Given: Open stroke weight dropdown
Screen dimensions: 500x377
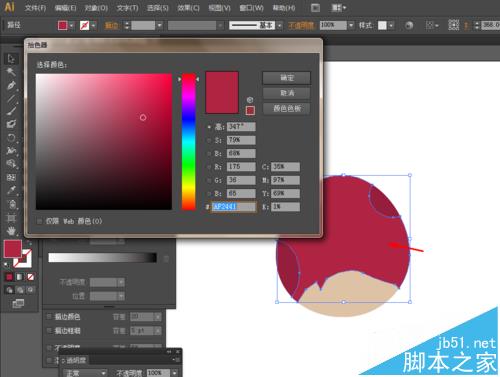Looking at the screenshot, I should (x=160, y=25).
